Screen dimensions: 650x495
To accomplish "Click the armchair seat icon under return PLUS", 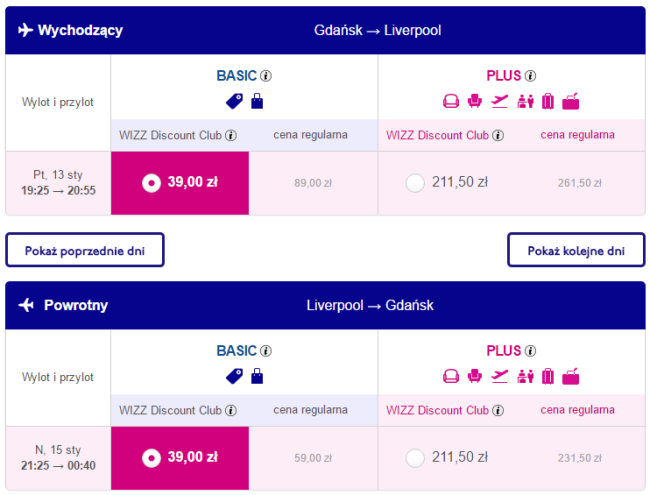I will [x=475, y=376].
